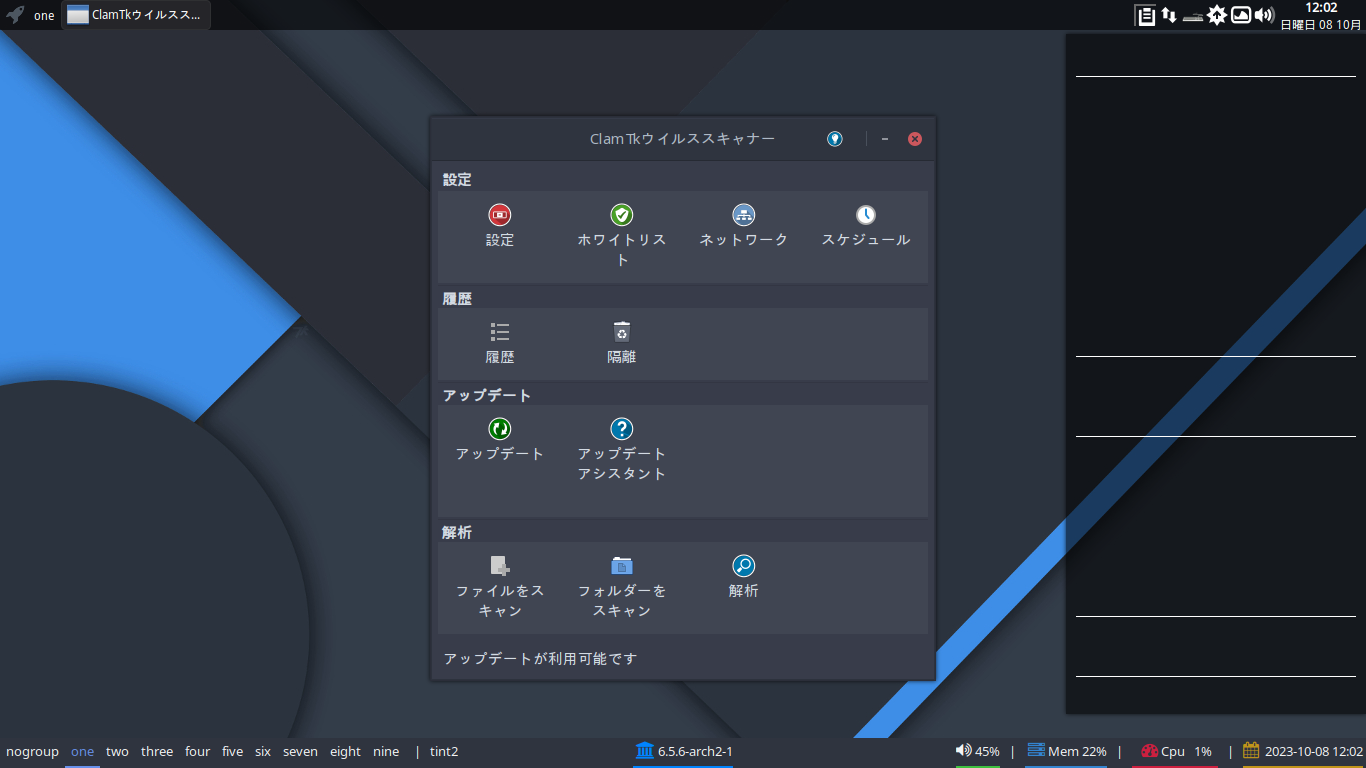Select ClamTk taskbar button in top panel
Image resolution: width=1366 pixels, height=768 pixels.
136,15
